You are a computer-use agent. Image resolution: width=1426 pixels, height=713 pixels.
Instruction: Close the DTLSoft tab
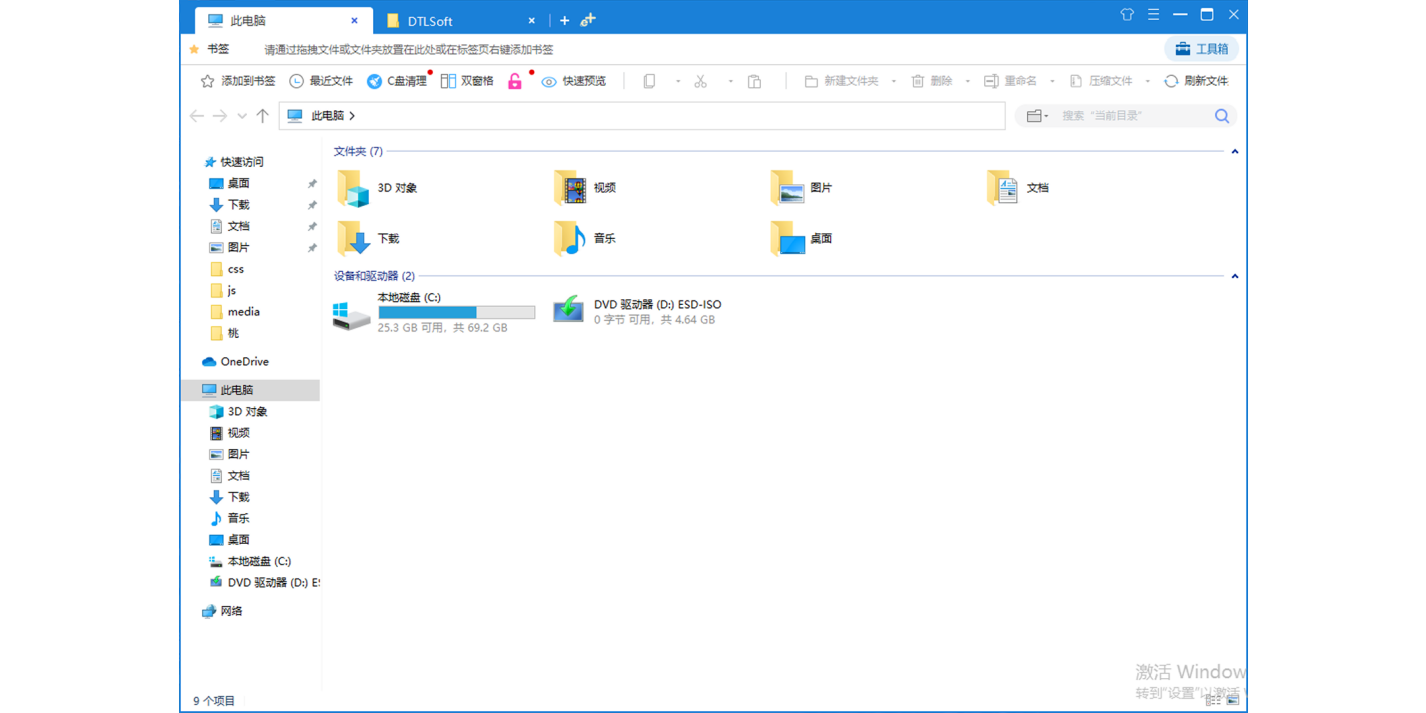coord(531,20)
